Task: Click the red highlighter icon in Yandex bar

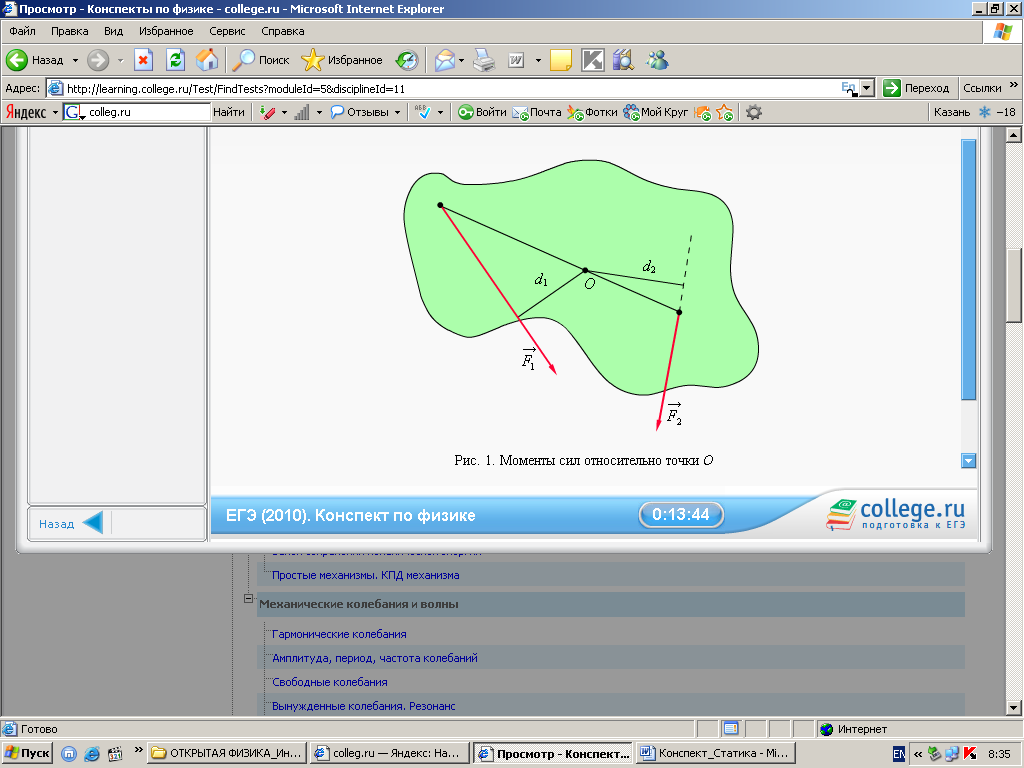Action: [267, 112]
